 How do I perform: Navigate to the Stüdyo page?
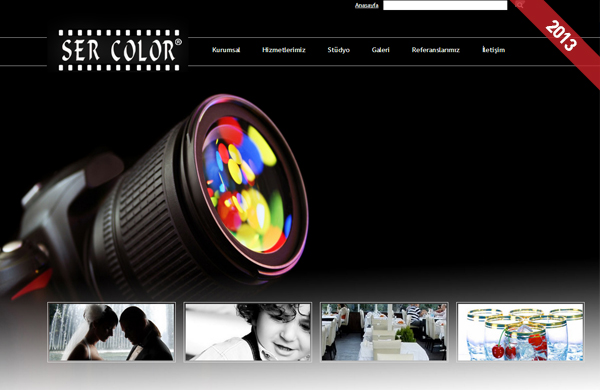coord(339,50)
